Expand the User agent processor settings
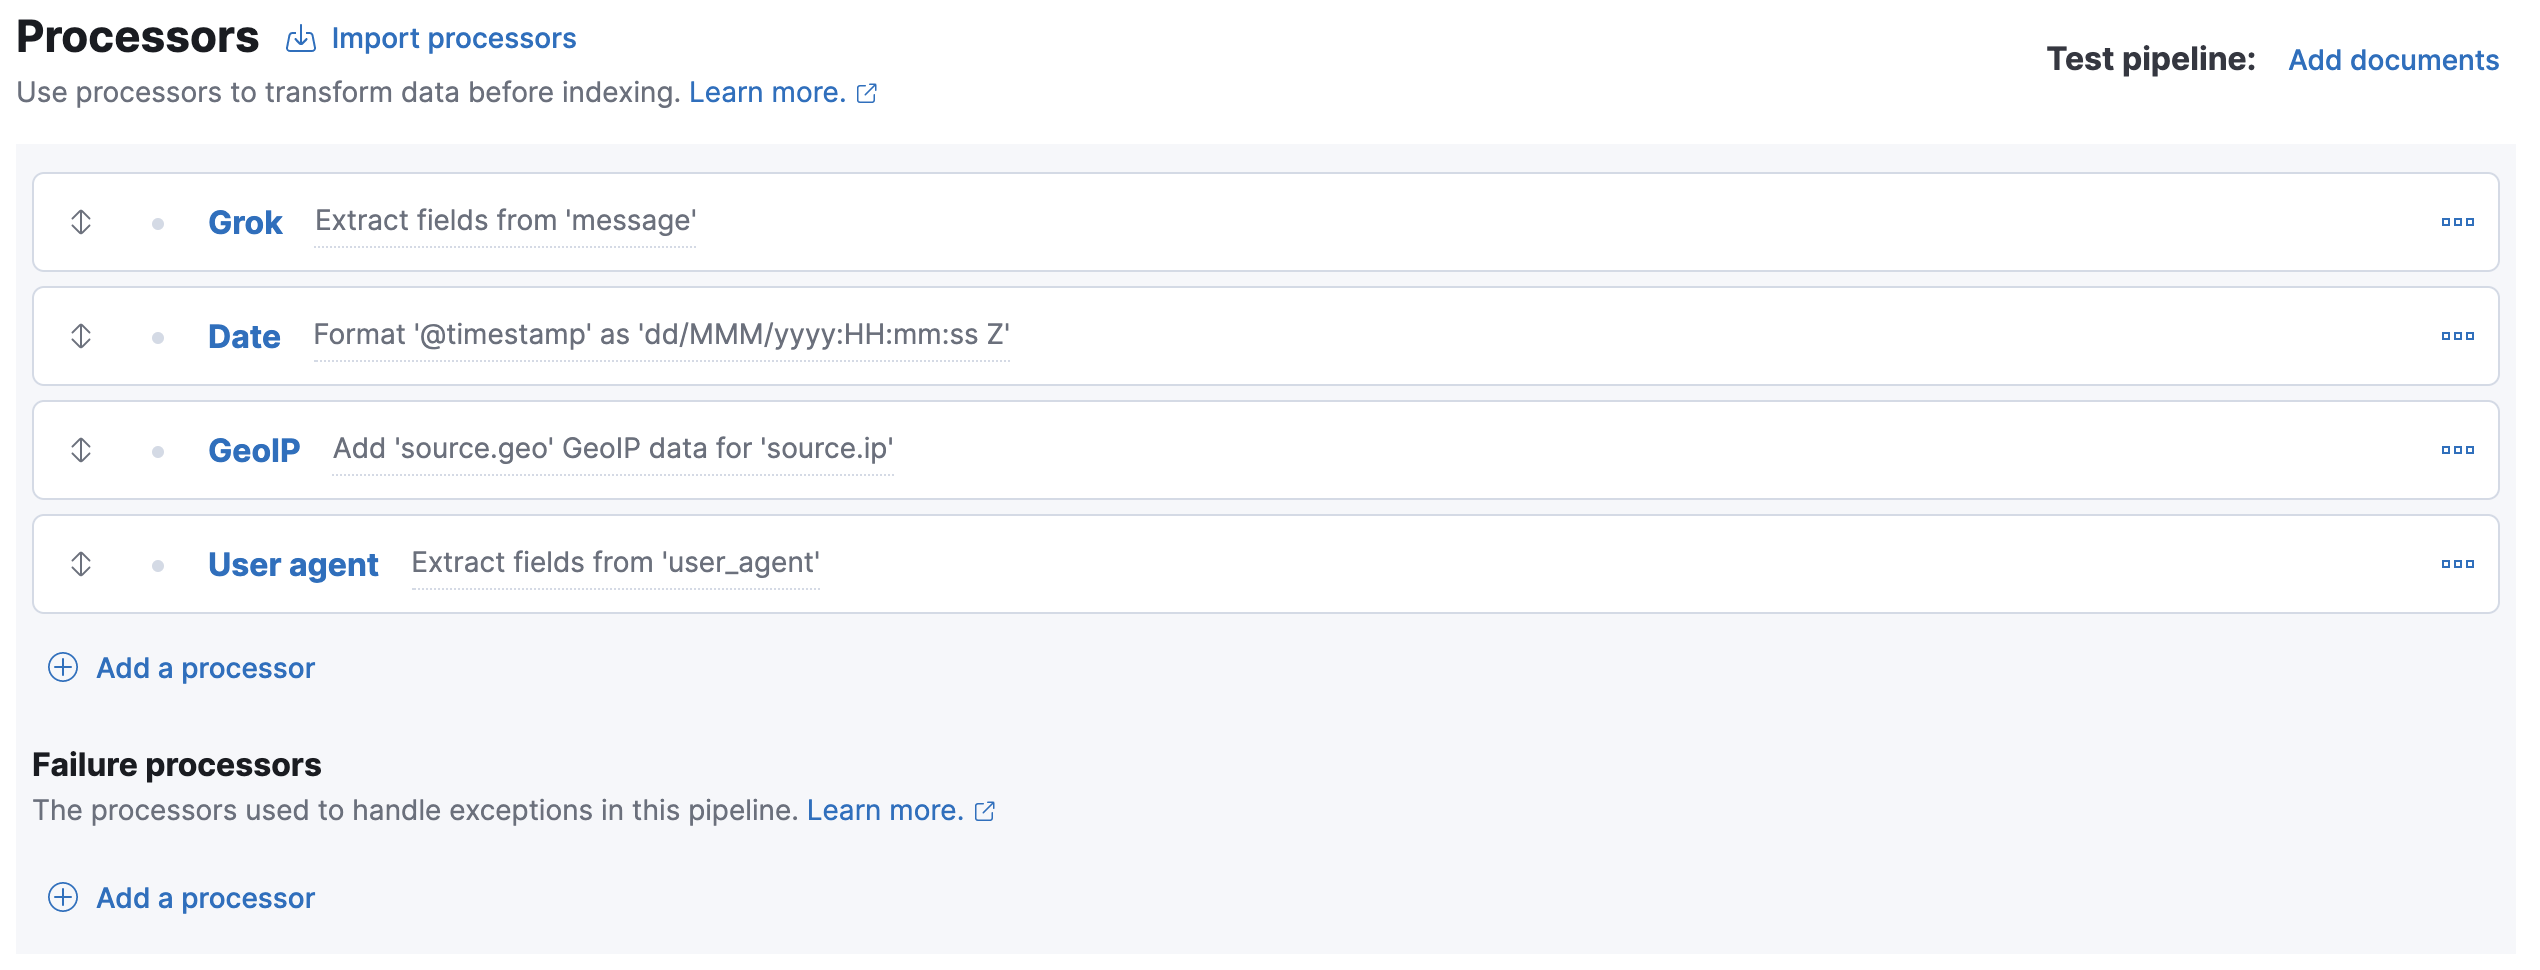Image resolution: width=2540 pixels, height=970 pixels. pos(293,564)
